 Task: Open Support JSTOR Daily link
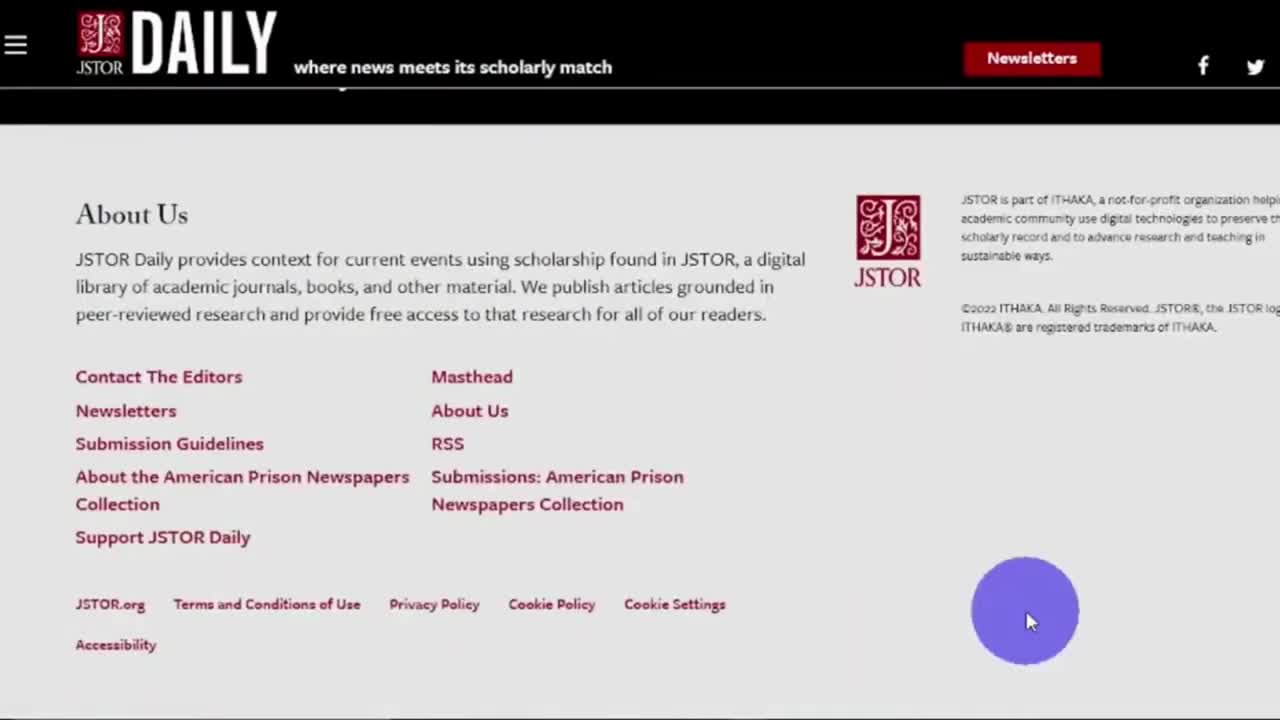pos(163,537)
